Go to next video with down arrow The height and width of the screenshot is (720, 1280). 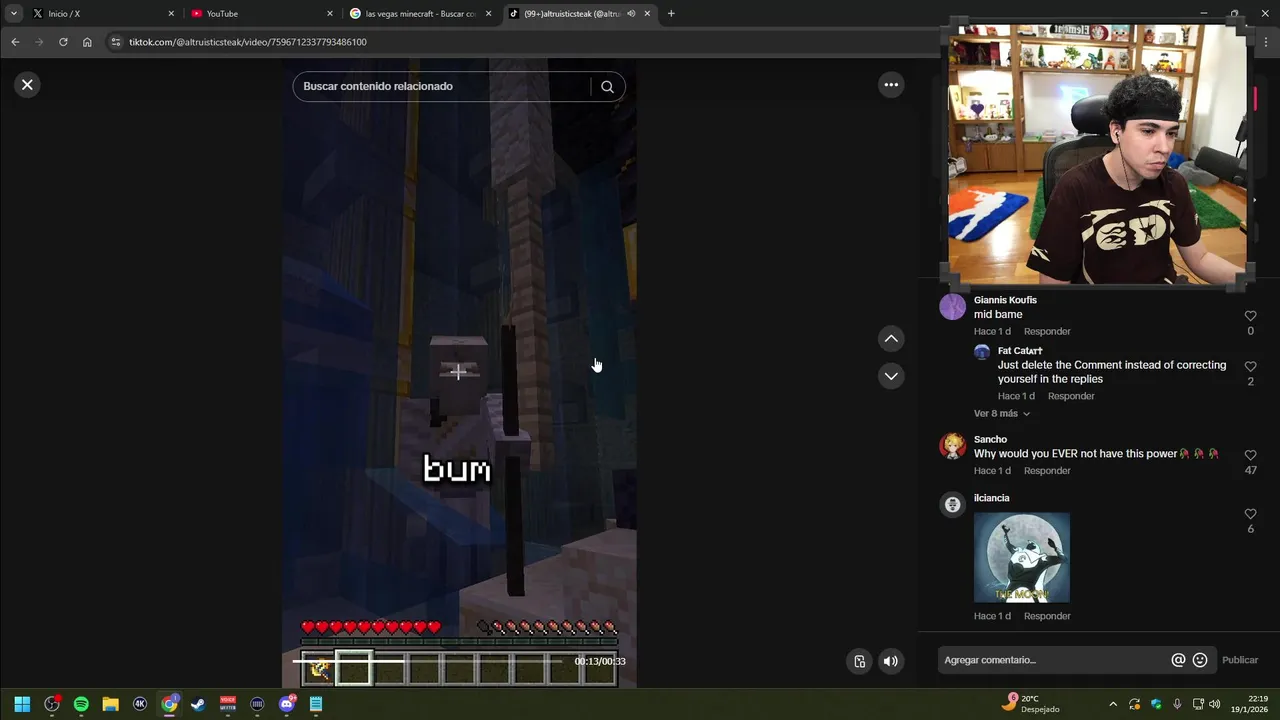click(x=891, y=376)
